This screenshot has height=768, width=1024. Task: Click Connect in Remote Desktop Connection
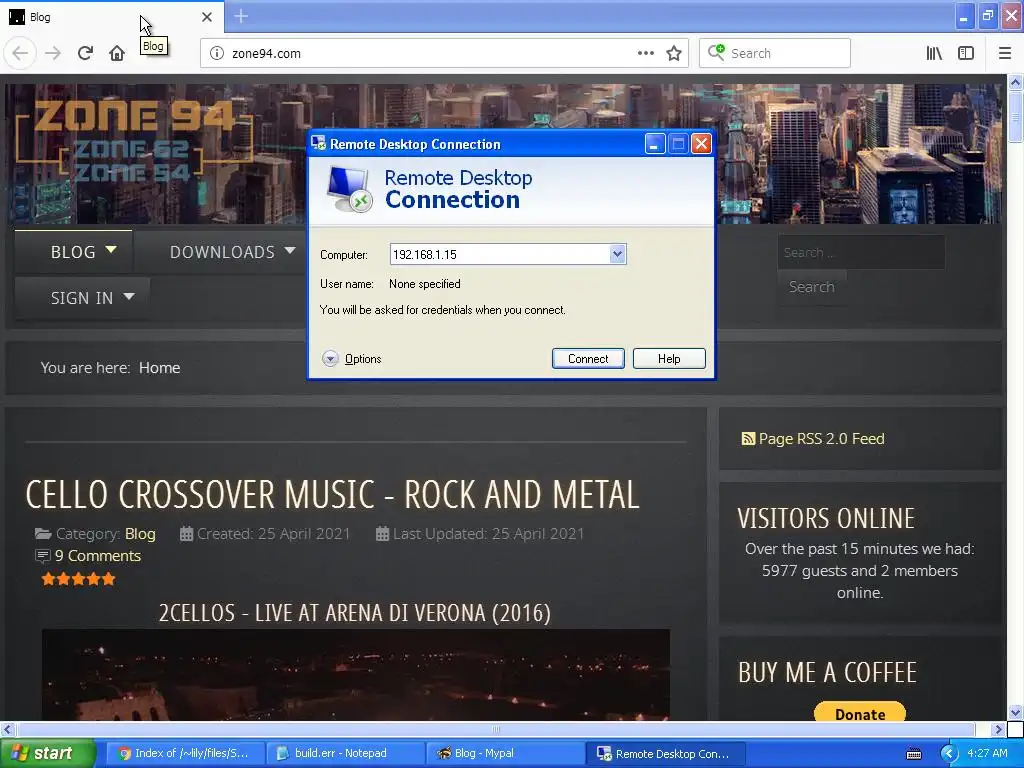[x=588, y=359]
